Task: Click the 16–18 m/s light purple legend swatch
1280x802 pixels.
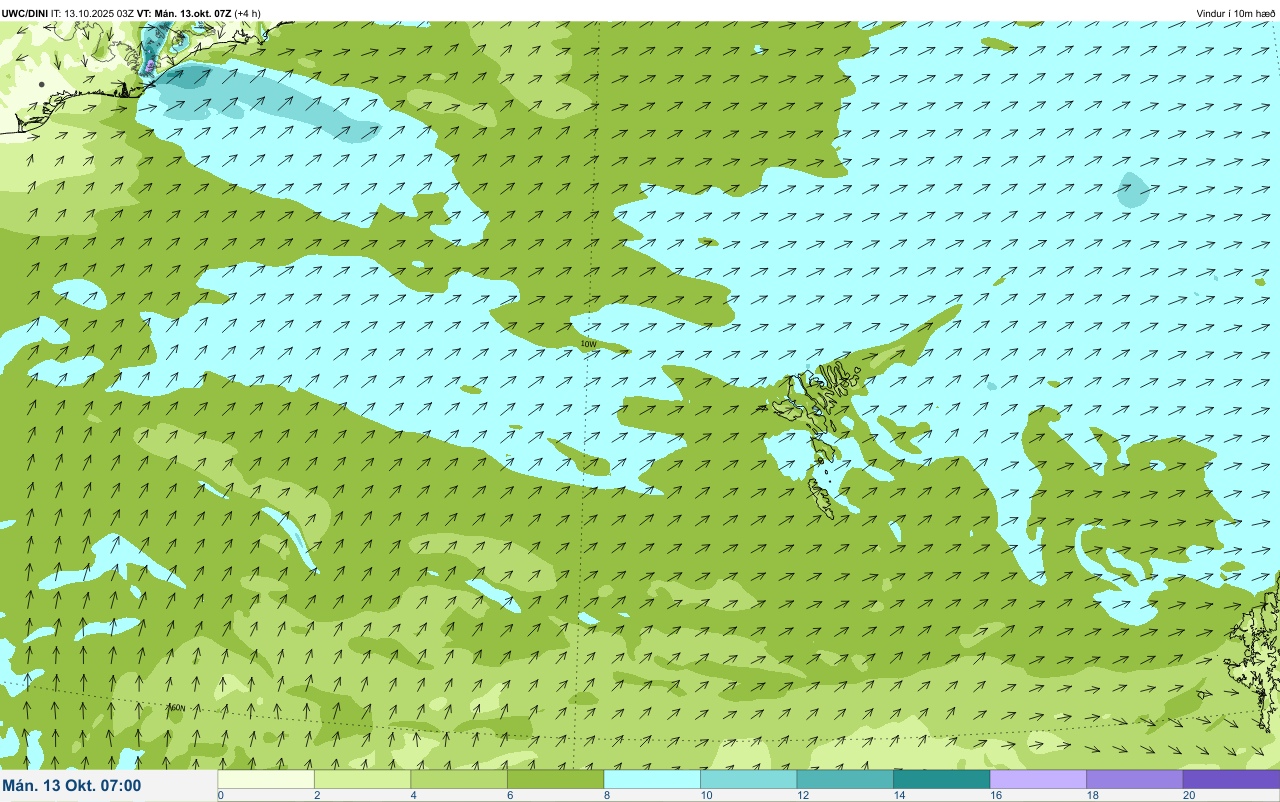Action: coord(1038,779)
